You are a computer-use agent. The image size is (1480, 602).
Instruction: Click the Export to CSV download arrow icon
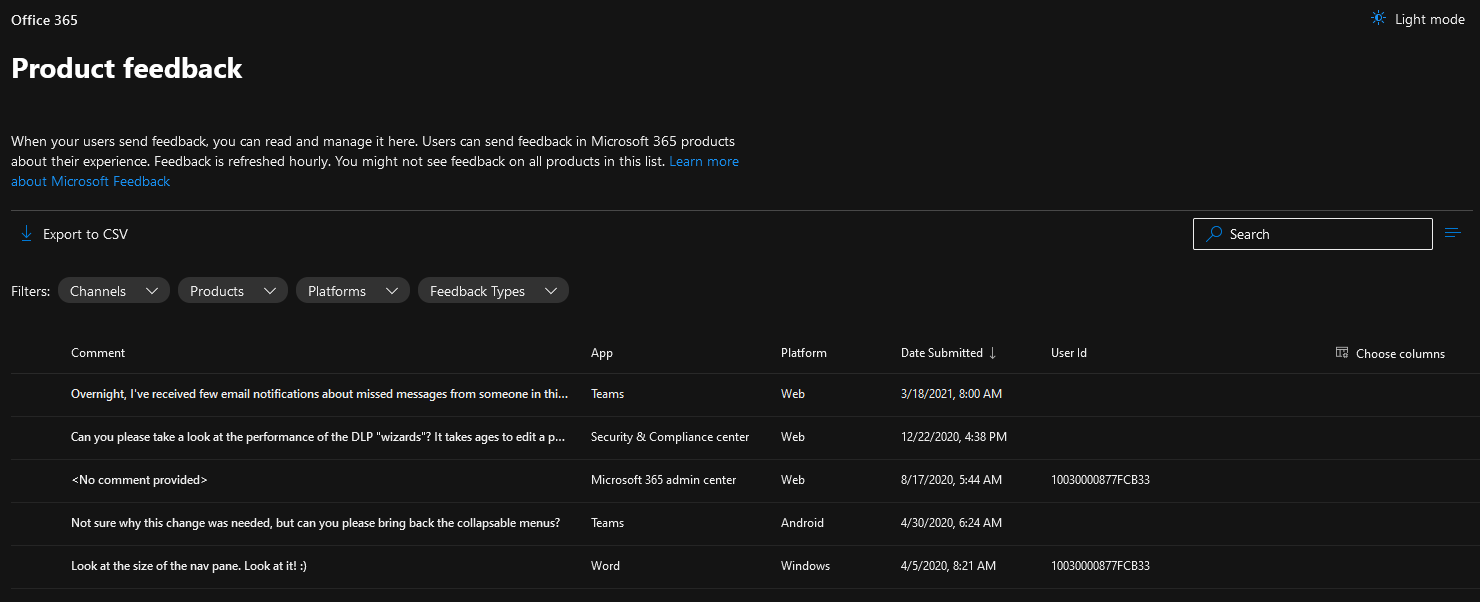pos(27,234)
